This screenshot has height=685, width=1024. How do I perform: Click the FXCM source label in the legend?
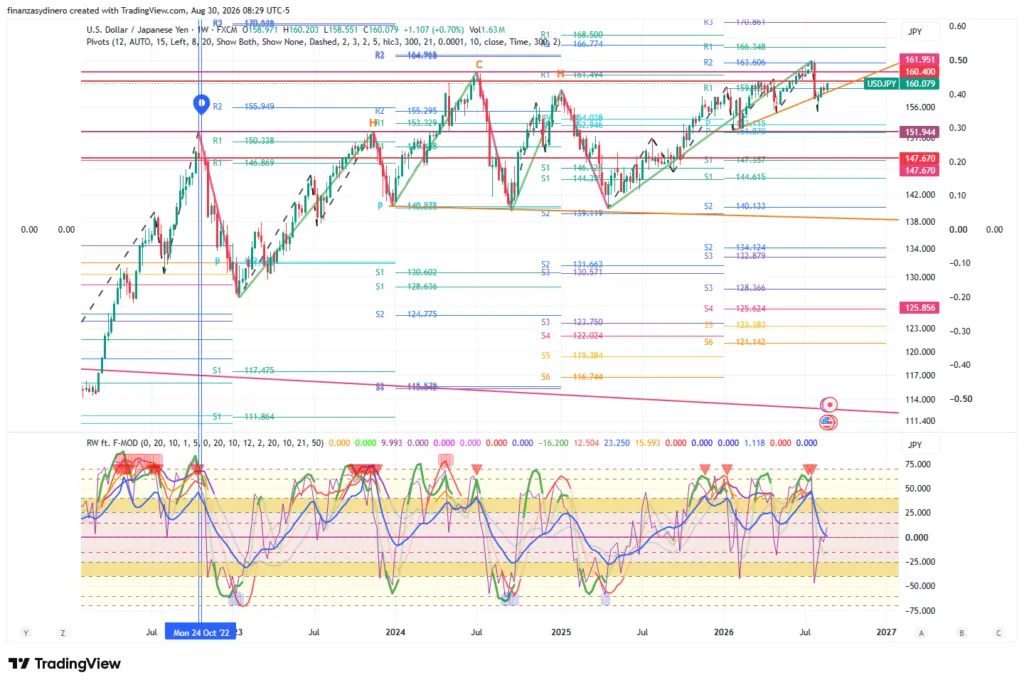click(227, 29)
